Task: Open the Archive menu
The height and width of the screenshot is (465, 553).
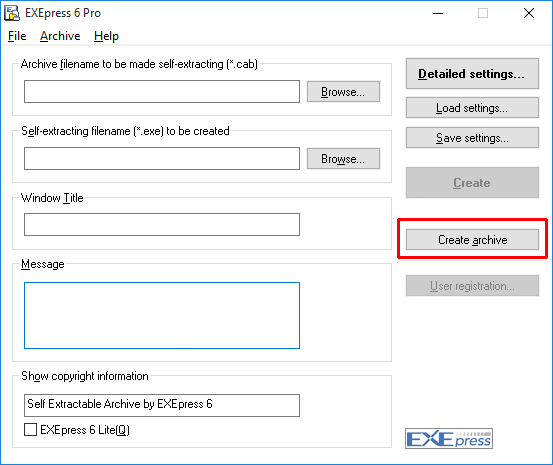Action: coord(60,36)
